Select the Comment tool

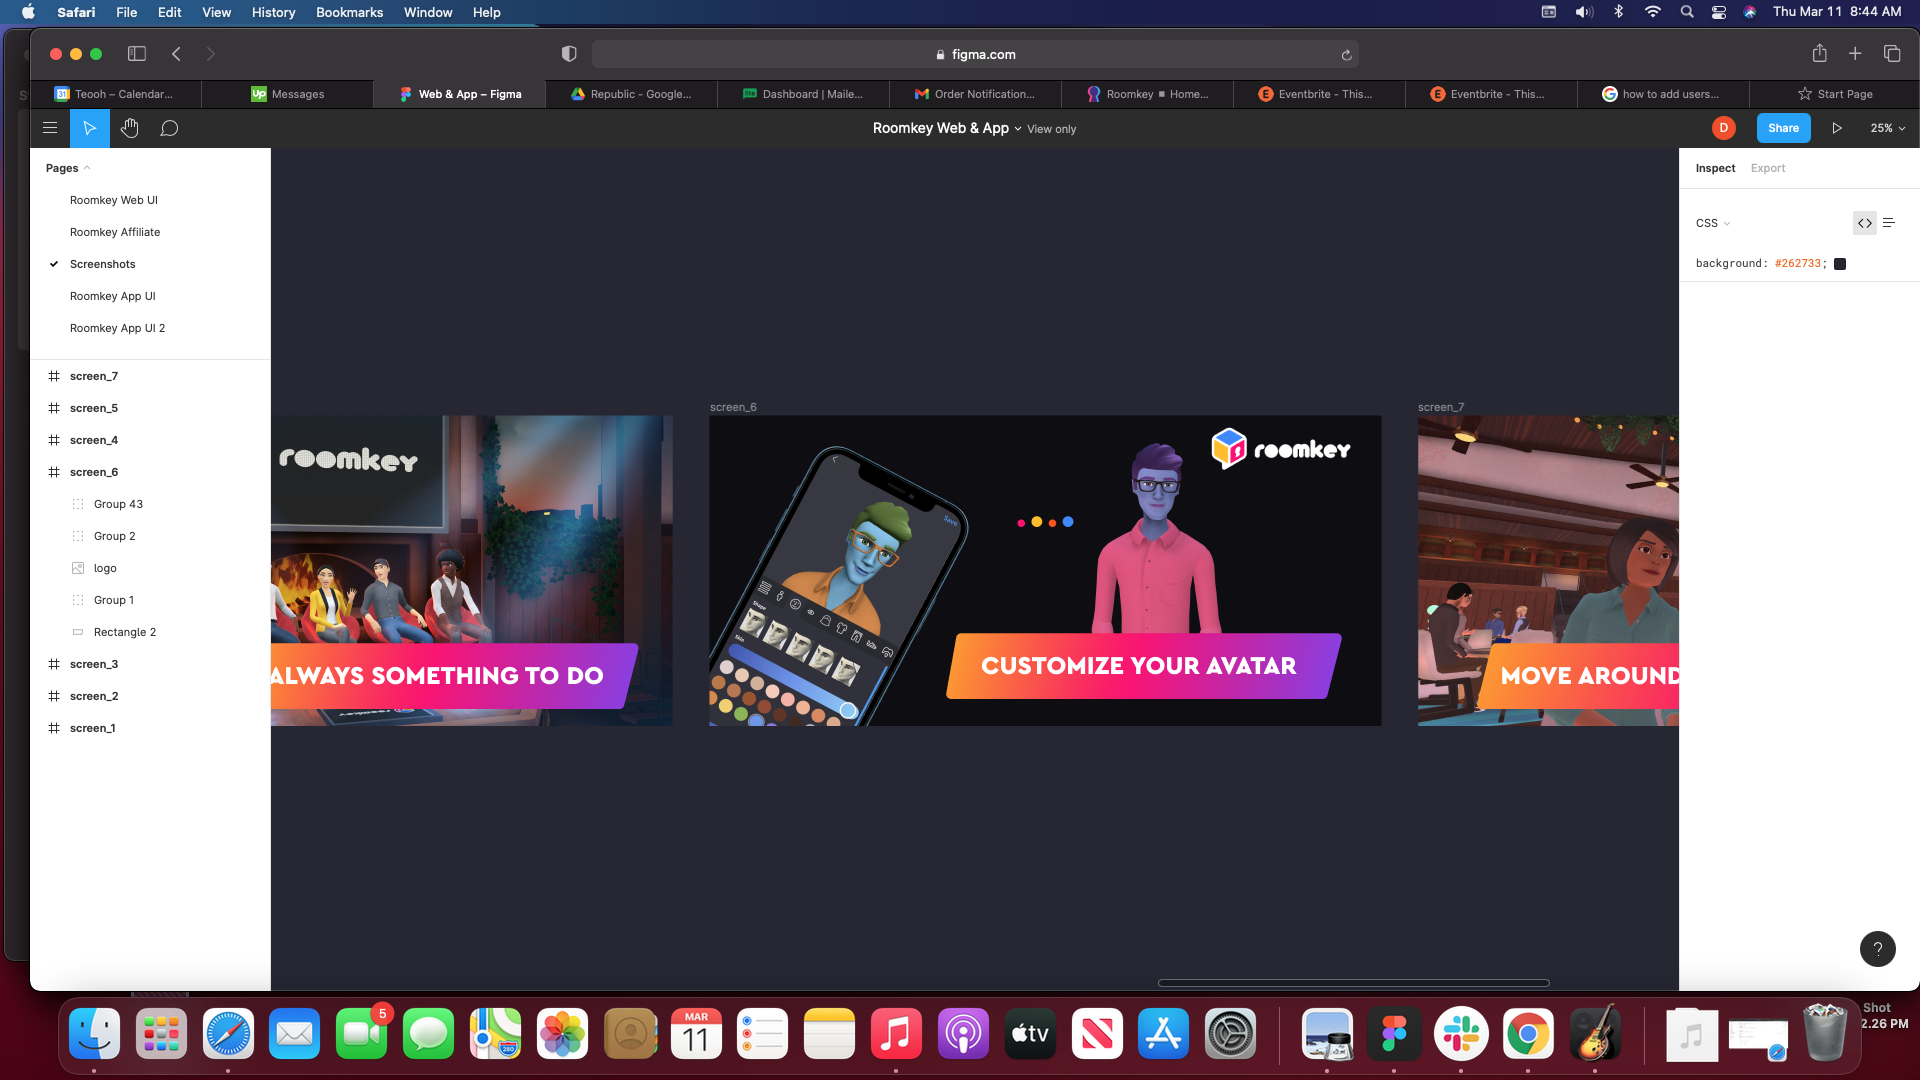tap(169, 128)
